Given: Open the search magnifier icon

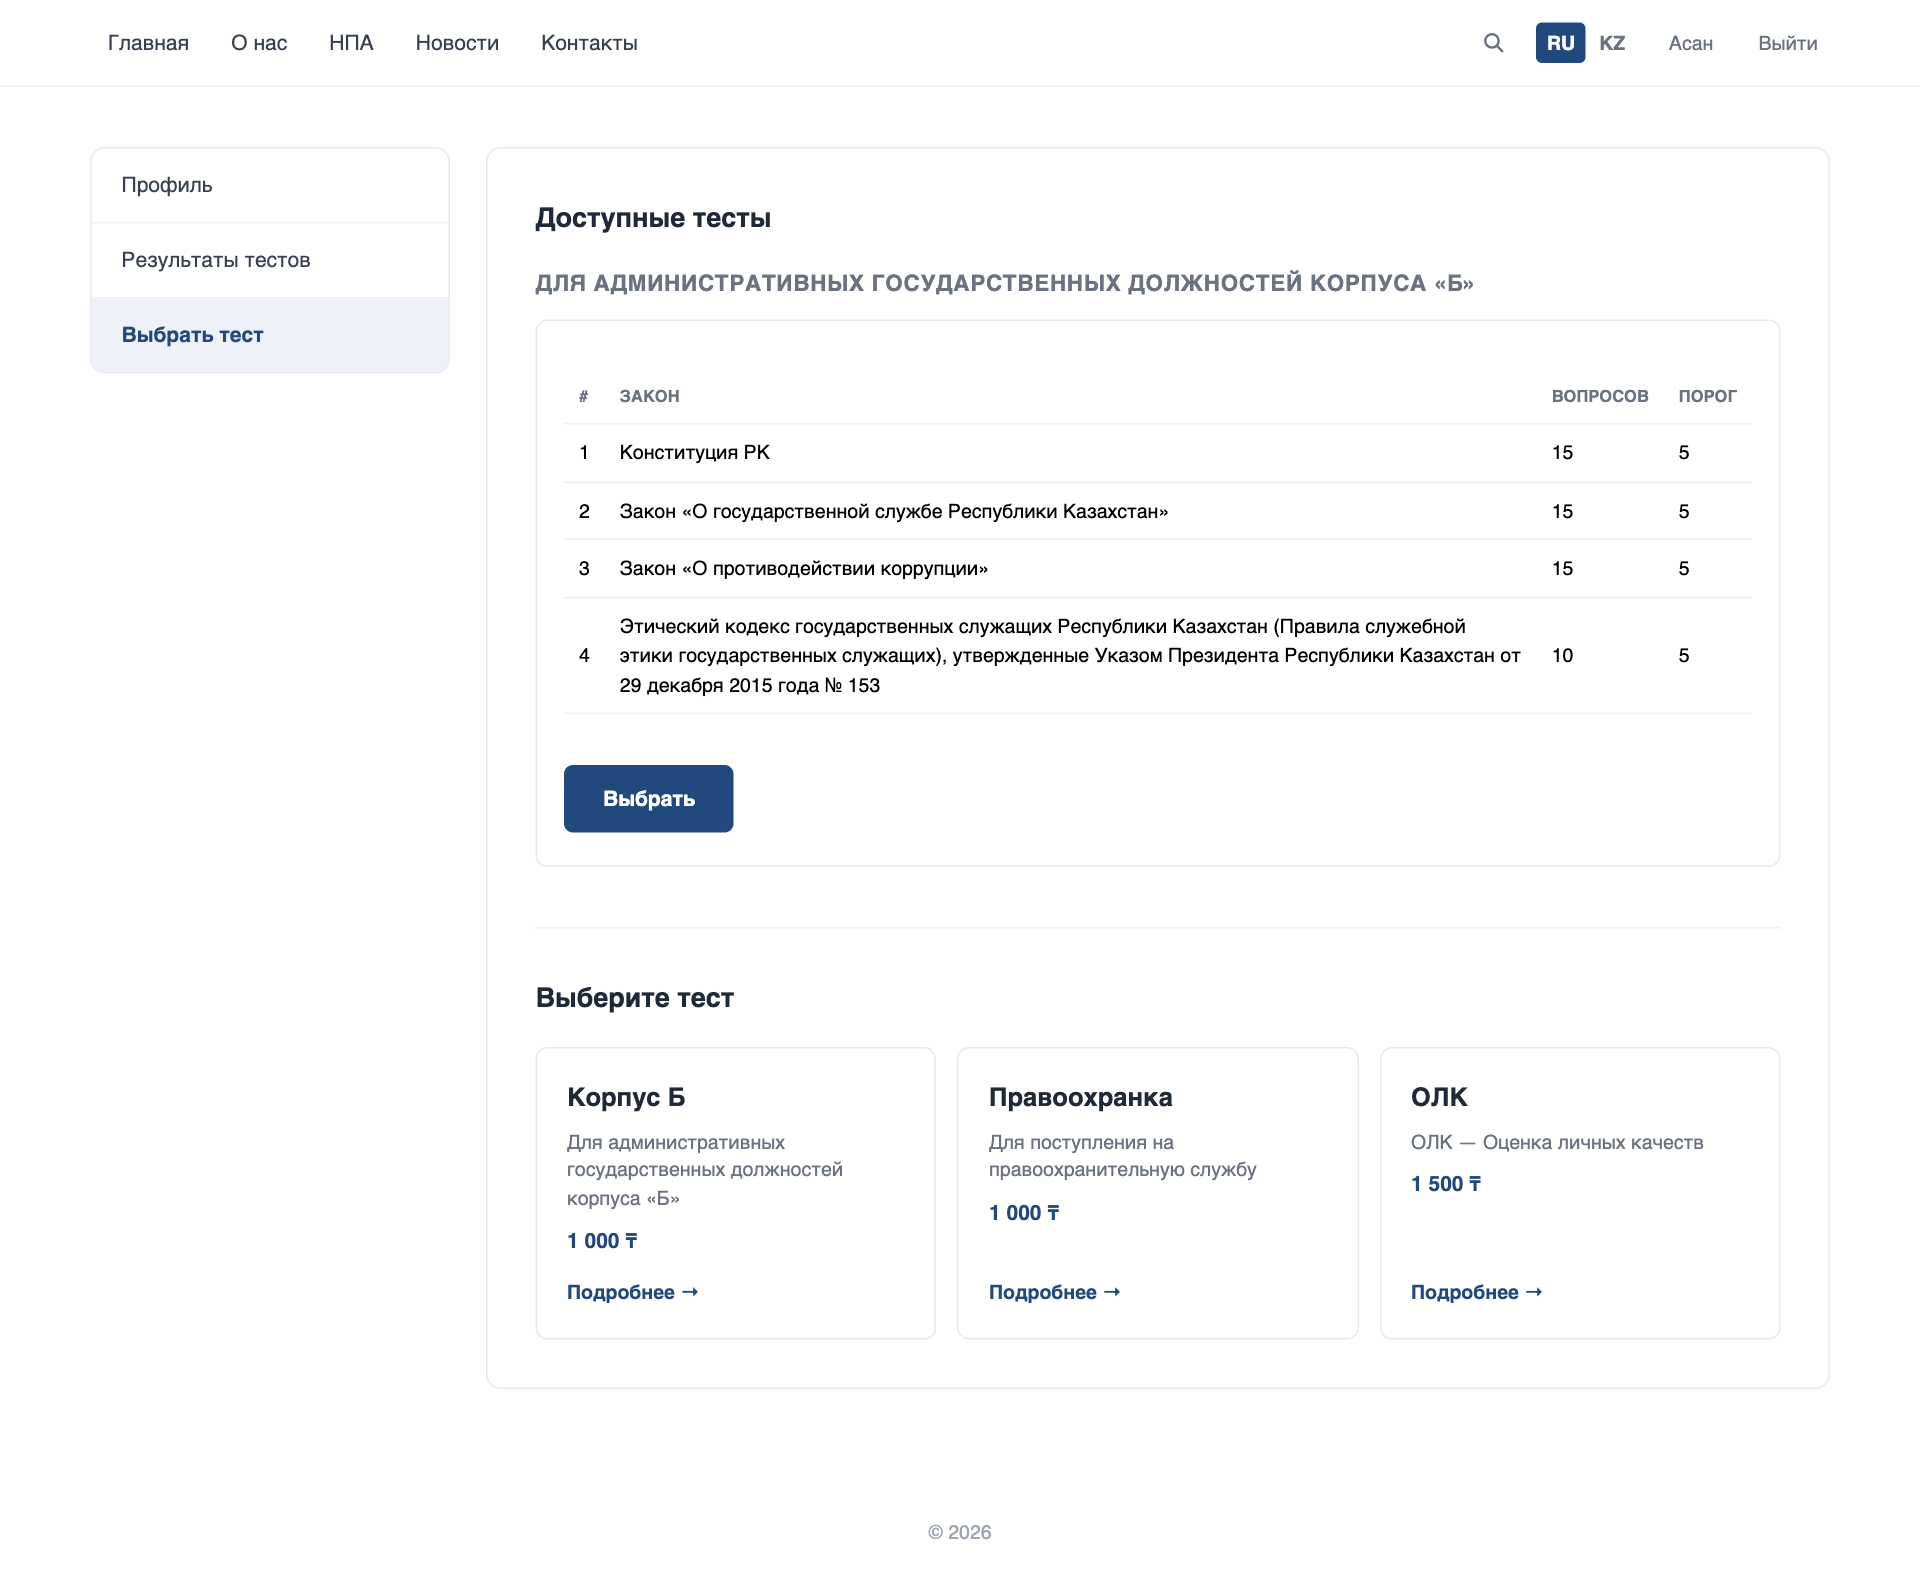Looking at the screenshot, I should point(1493,43).
